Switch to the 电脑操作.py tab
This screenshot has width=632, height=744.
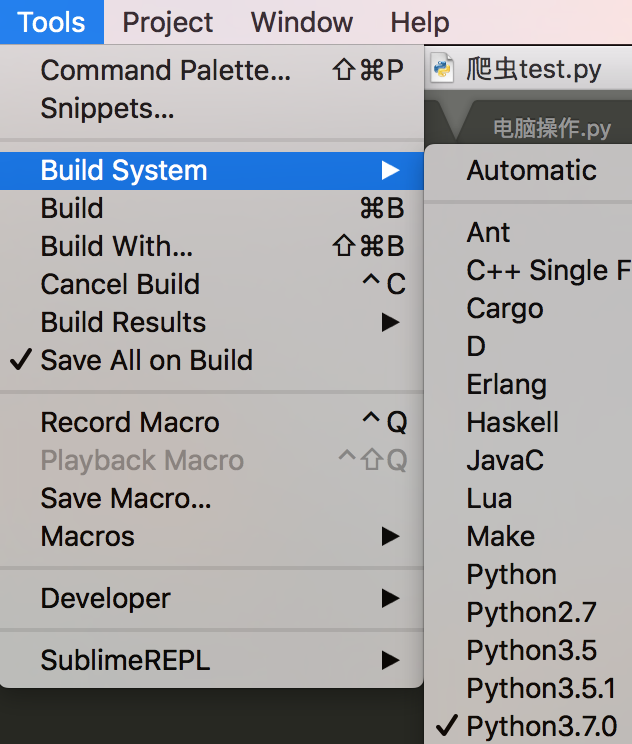551,129
